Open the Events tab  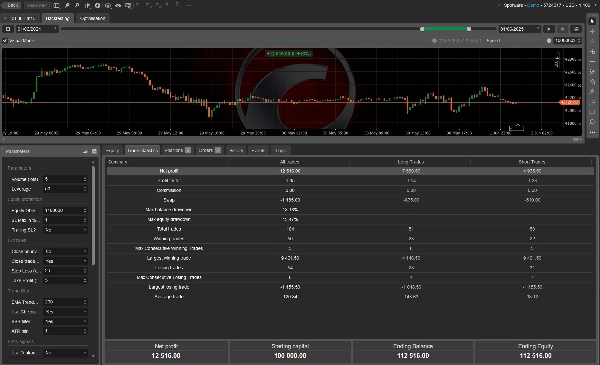tap(258, 150)
